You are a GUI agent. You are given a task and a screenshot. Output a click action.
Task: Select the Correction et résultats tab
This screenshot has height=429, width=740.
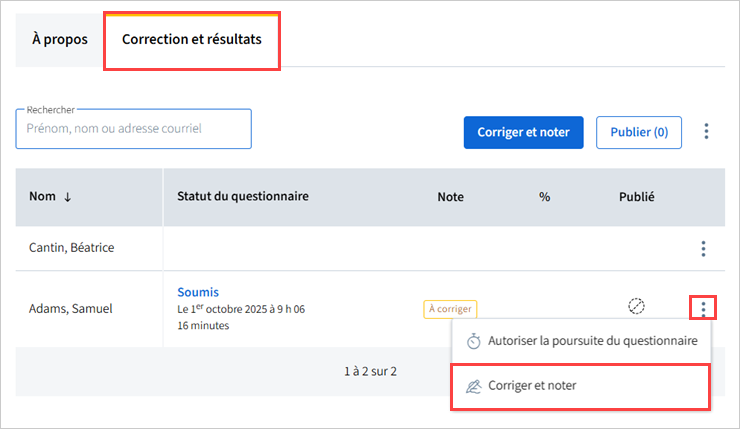191,40
